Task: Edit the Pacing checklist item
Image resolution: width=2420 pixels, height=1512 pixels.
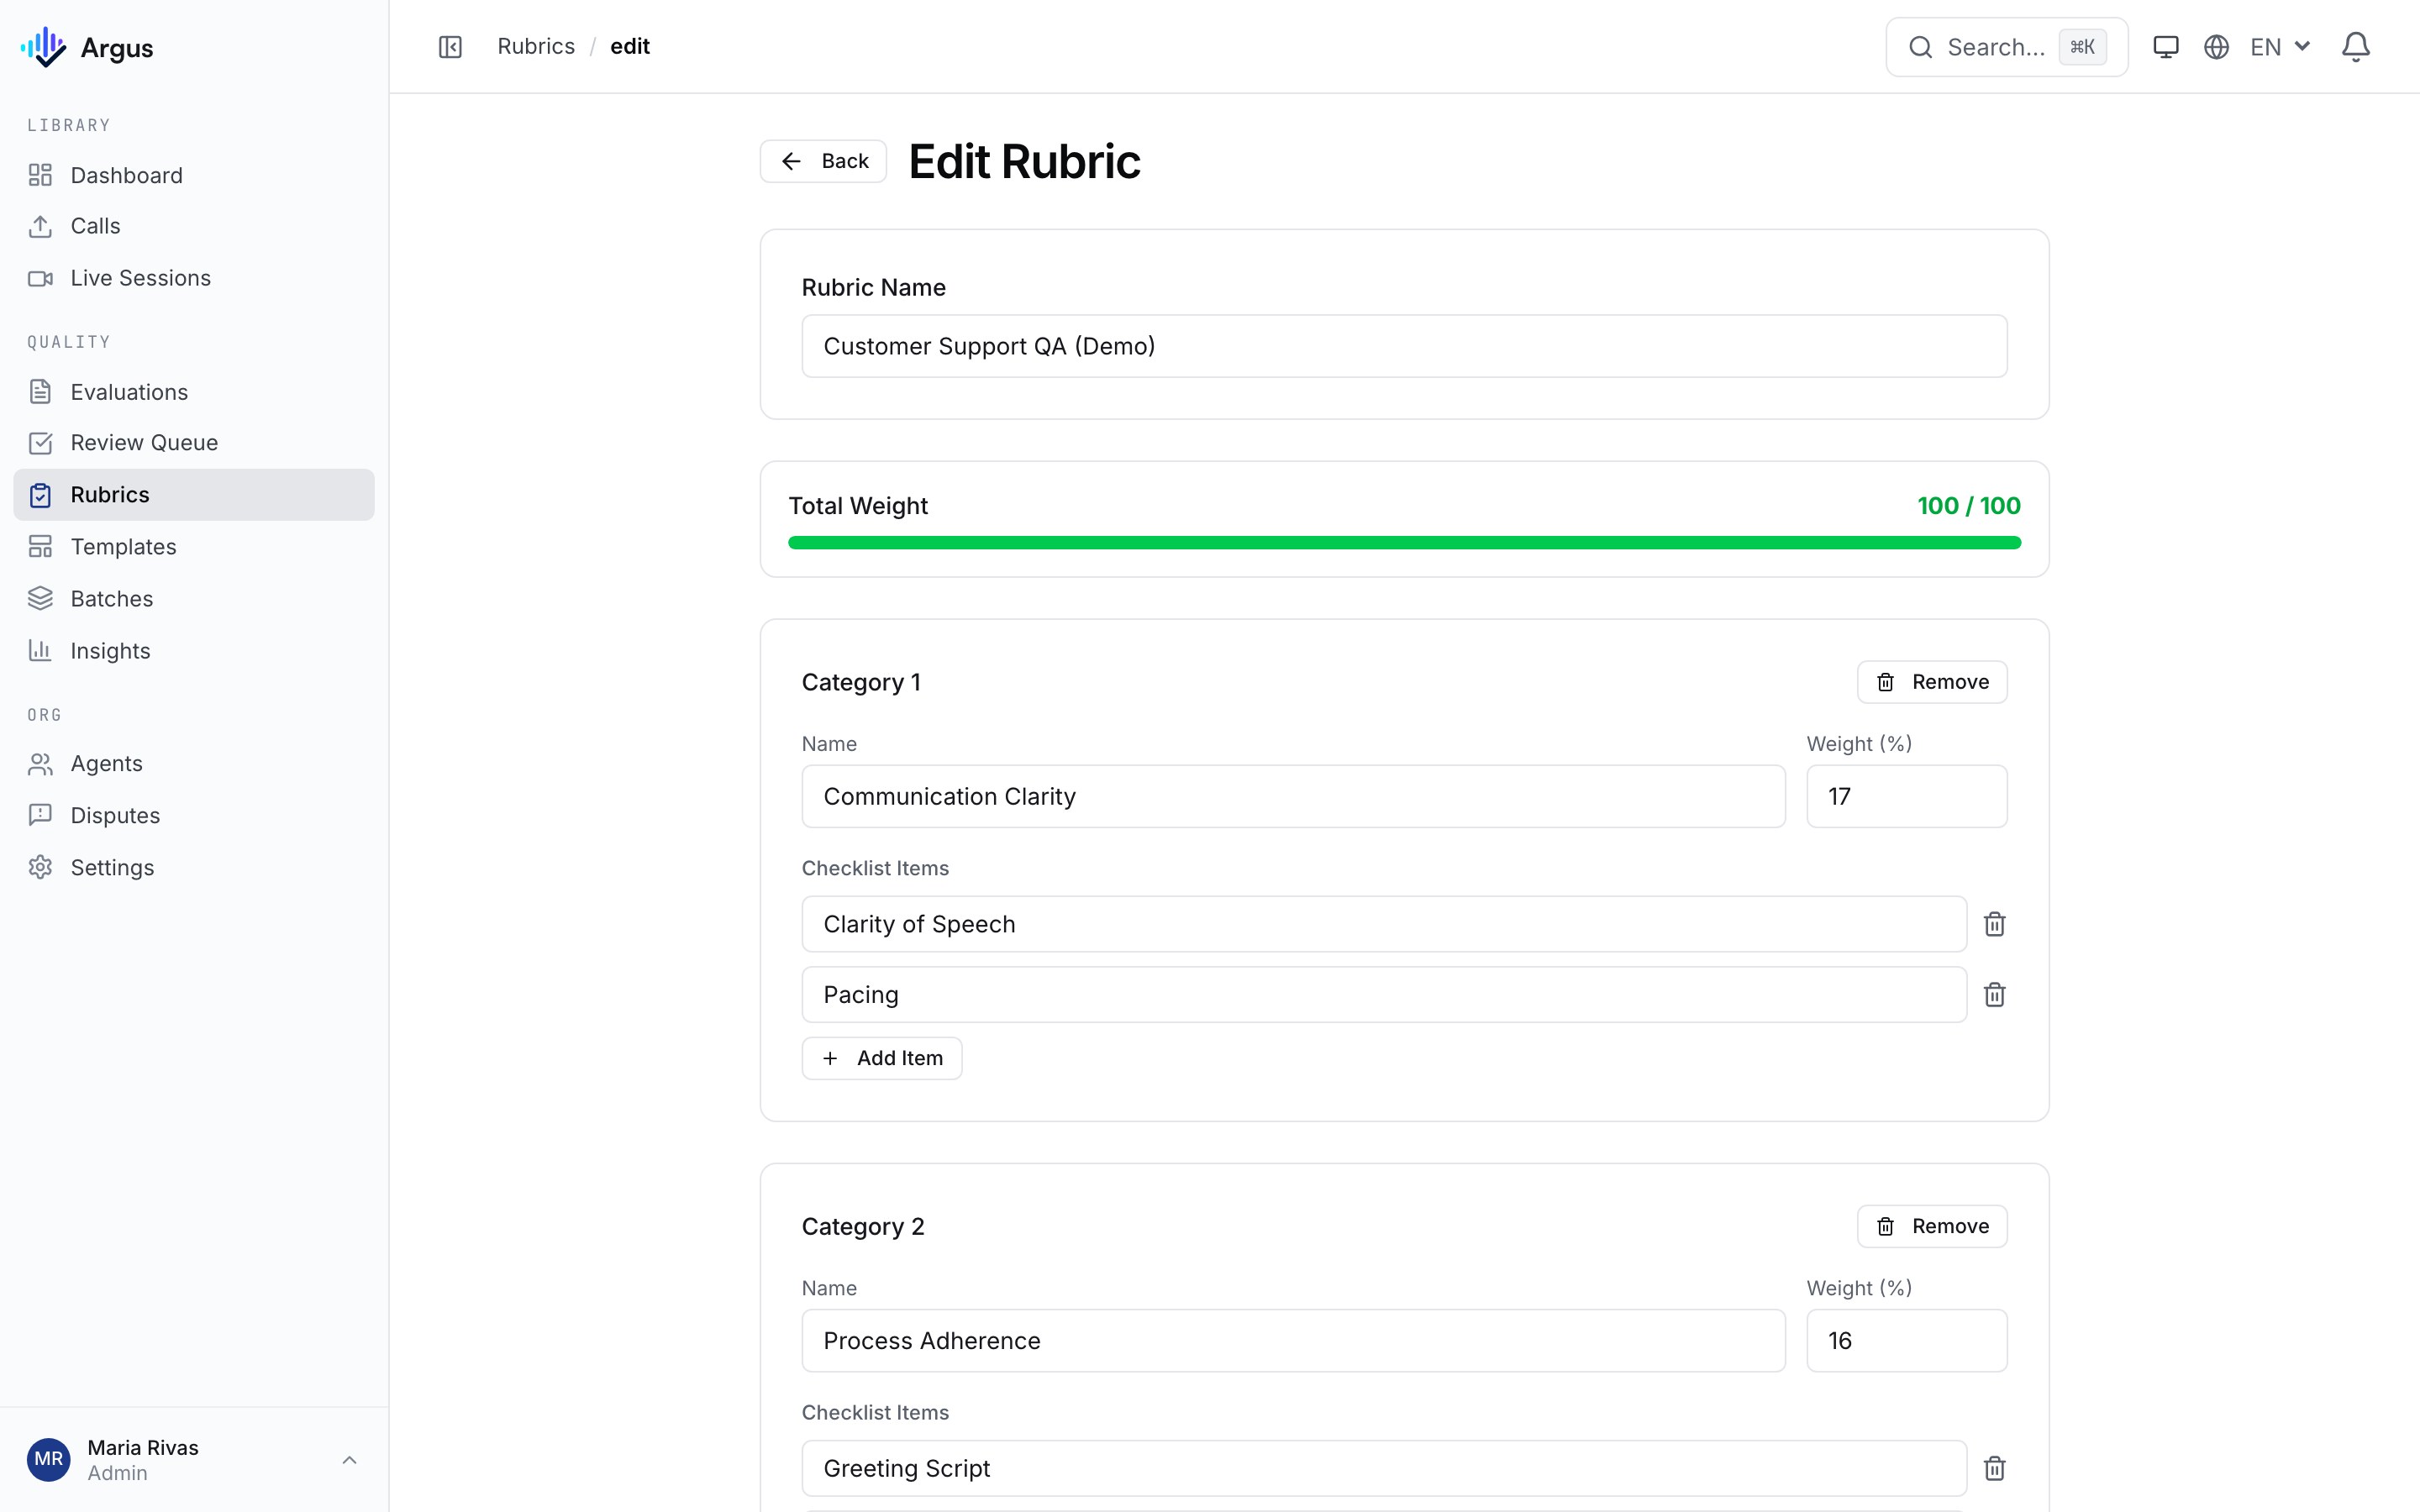Action: pyautogui.click(x=1384, y=994)
